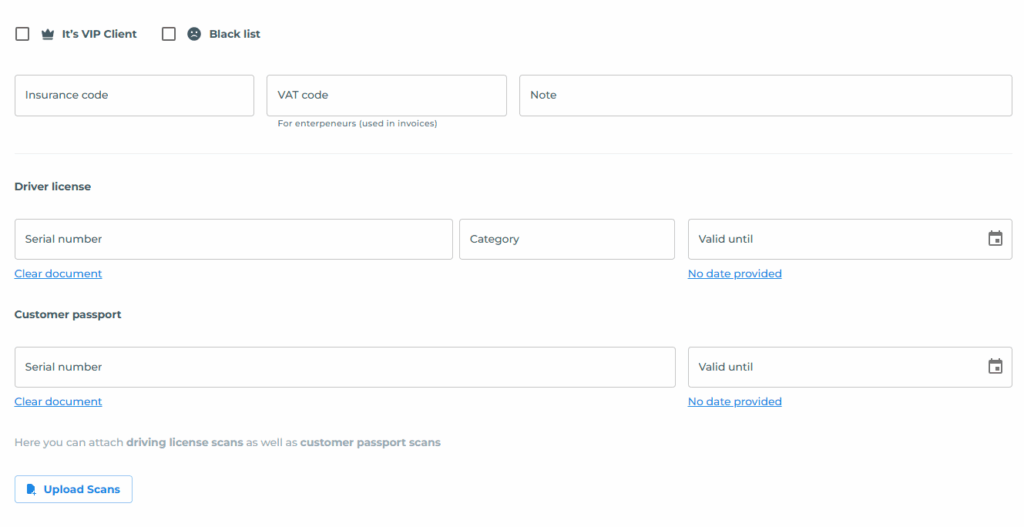Click the file icon in Upload Scans
The image size is (1024, 527).
click(31, 489)
